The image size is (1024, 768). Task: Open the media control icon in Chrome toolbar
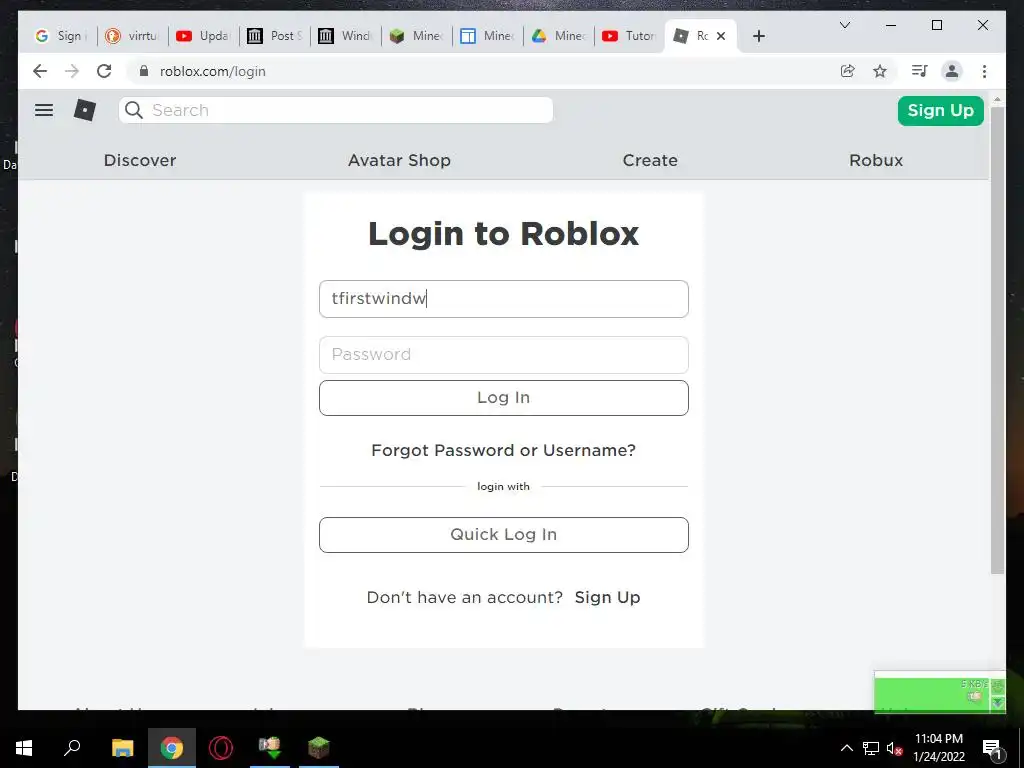[920, 71]
